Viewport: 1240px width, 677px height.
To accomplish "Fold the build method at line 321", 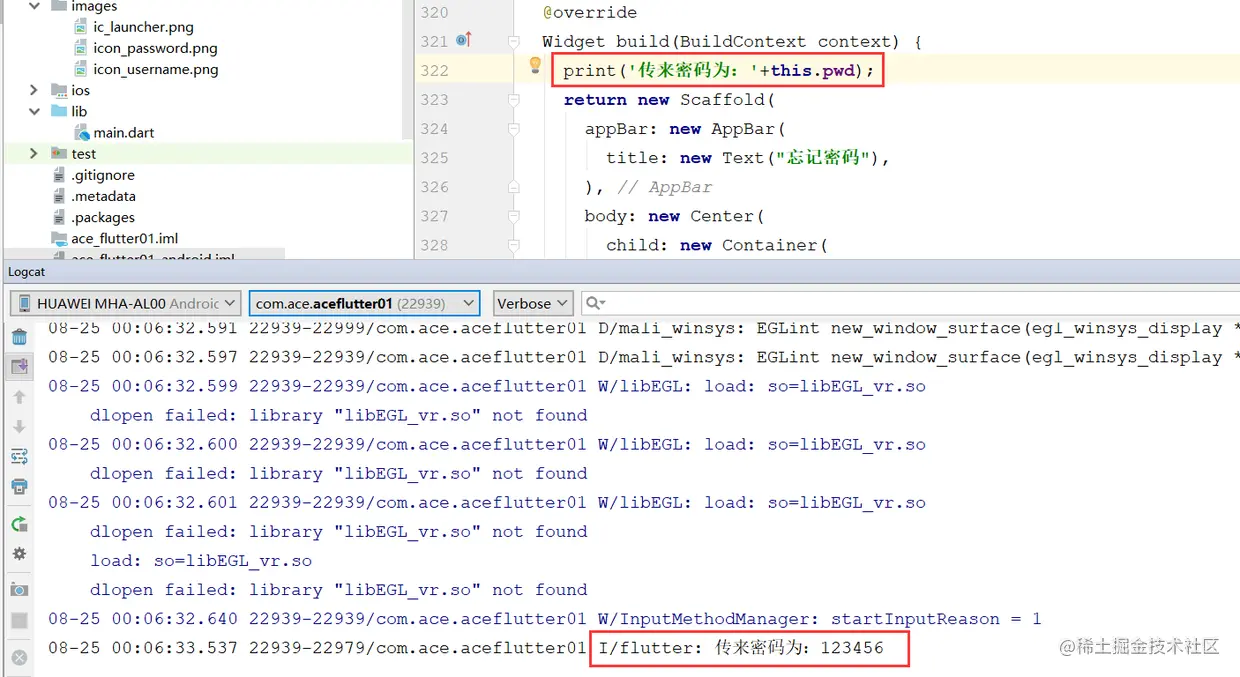I will (514, 42).
